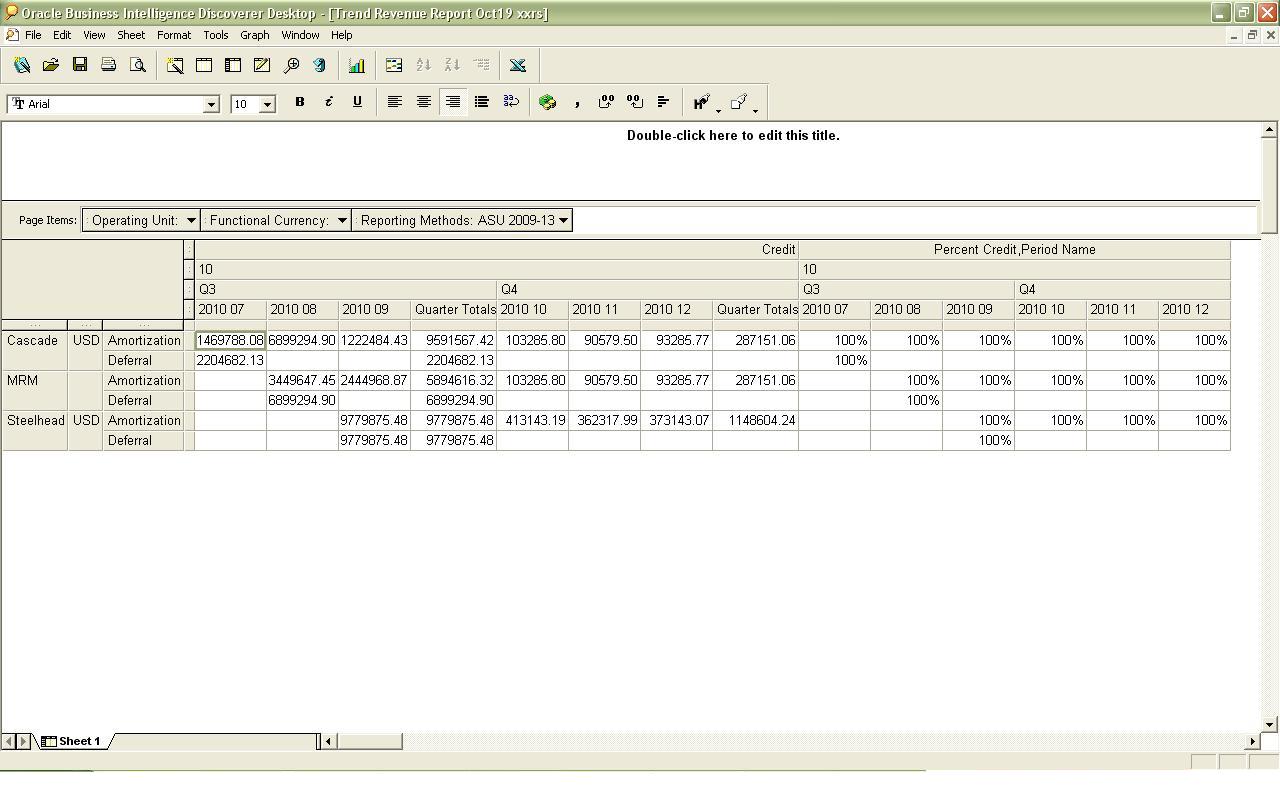Viewport: 1280px width, 800px height.
Task: Click the Refresh sheet icon
Action: pos(320,65)
